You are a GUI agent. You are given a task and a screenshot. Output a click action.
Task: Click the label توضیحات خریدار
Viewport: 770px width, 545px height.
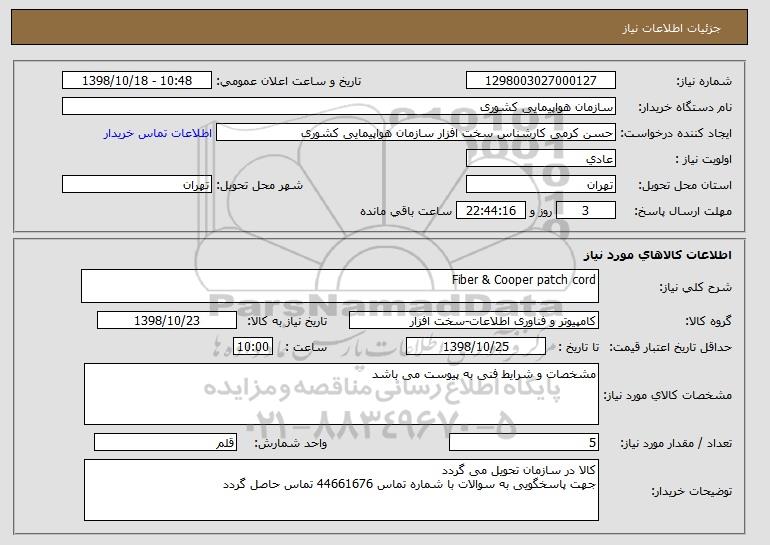click(x=692, y=491)
